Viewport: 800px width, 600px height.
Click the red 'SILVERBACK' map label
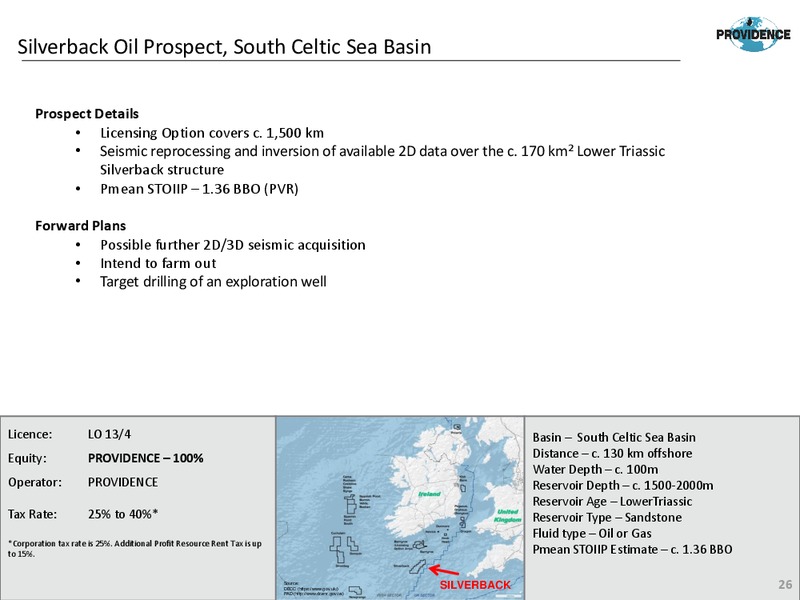pos(475,585)
